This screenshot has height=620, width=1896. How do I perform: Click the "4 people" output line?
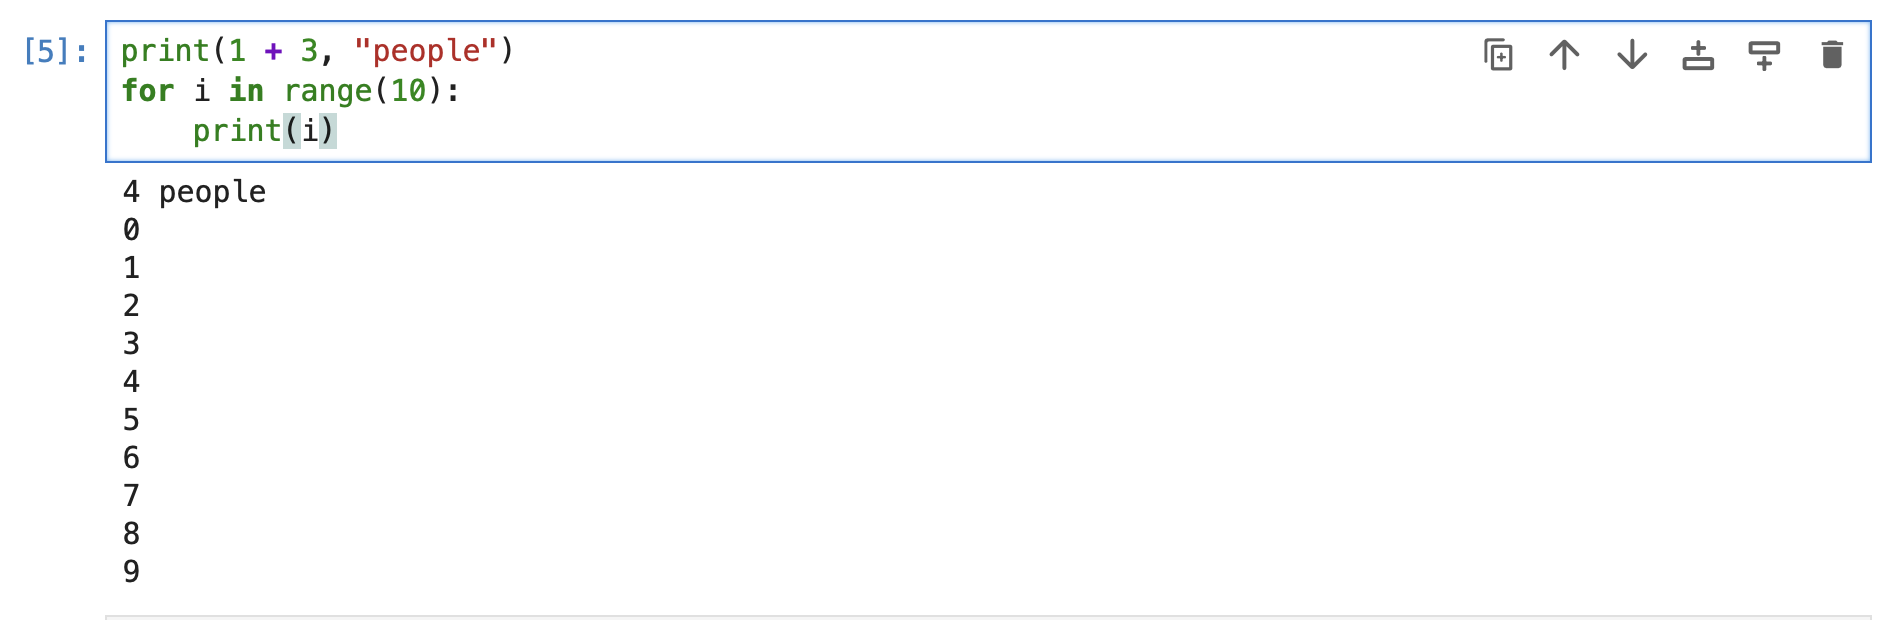194,192
